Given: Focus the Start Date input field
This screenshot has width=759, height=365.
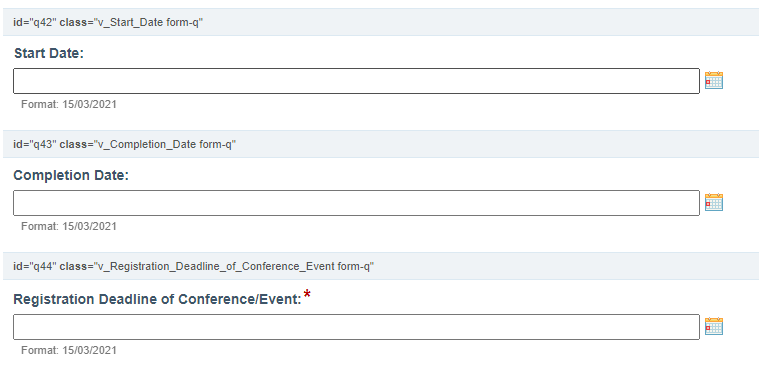Looking at the screenshot, I should (356, 81).
